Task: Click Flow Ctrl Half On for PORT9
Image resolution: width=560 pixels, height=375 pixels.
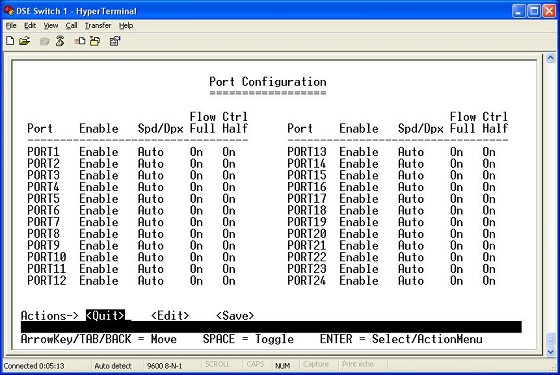Action: tap(229, 245)
